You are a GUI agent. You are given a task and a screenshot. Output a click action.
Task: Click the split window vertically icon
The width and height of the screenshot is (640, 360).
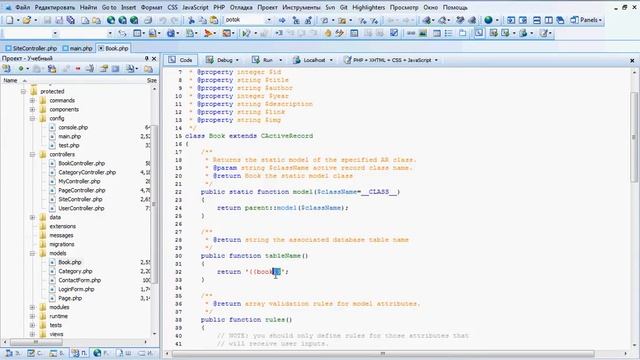pyautogui.click(x=549, y=20)
